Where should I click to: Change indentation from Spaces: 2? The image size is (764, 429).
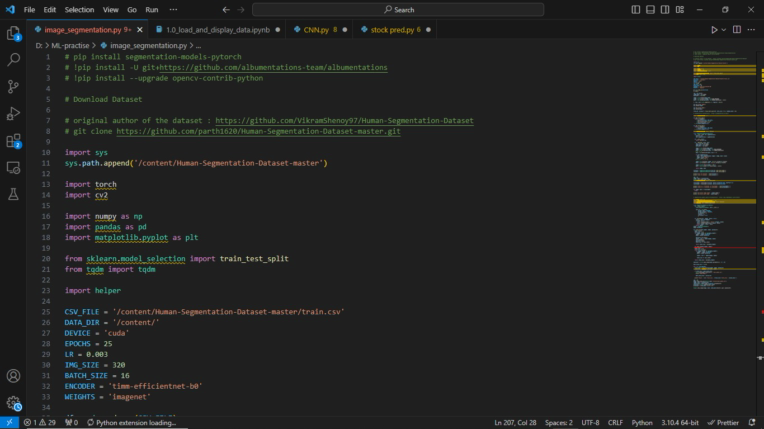(x=558, y=423)
